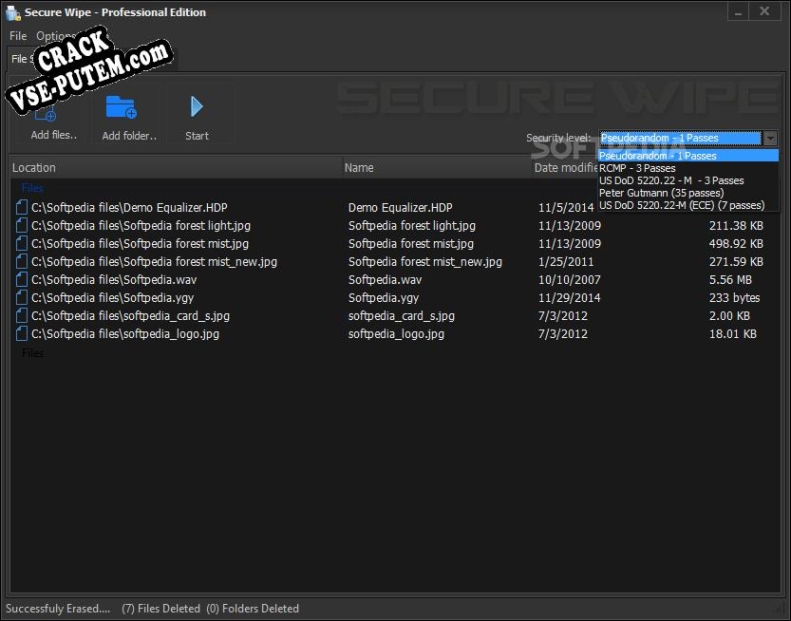The width and height of the screenshot is (791, 621).
Task: Click Successfuly Erased status bar text
Action: tap(58, 608)
